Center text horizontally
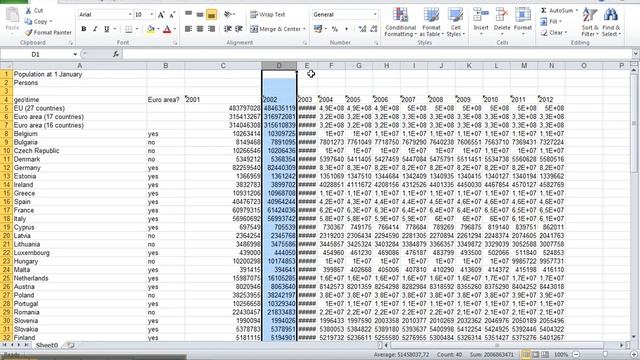 (x=200, y=29)
